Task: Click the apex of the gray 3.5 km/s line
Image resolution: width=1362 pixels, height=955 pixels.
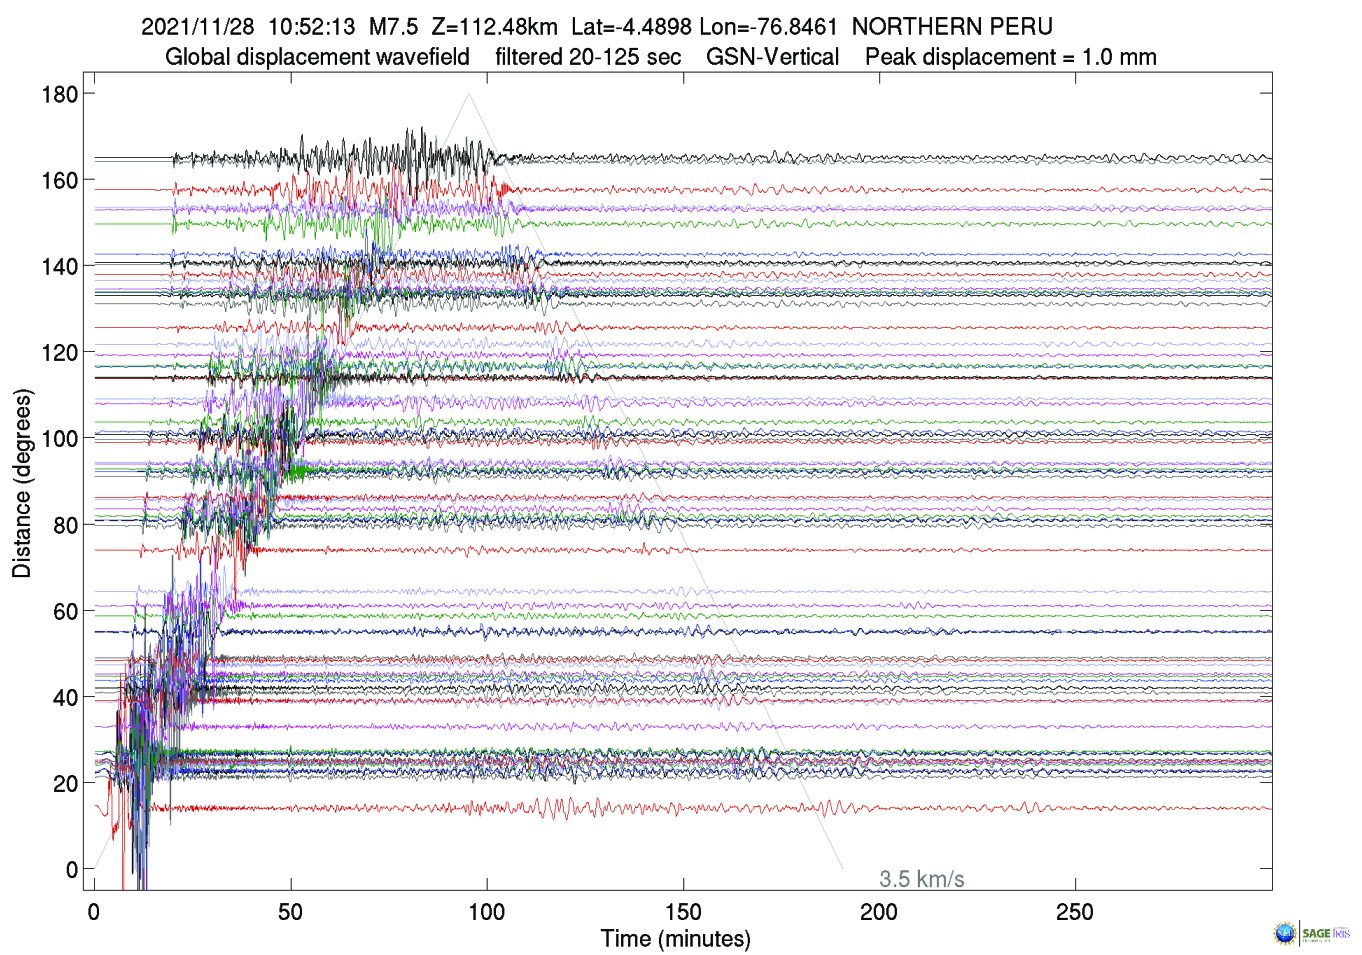Action: [x=468, y=94]
